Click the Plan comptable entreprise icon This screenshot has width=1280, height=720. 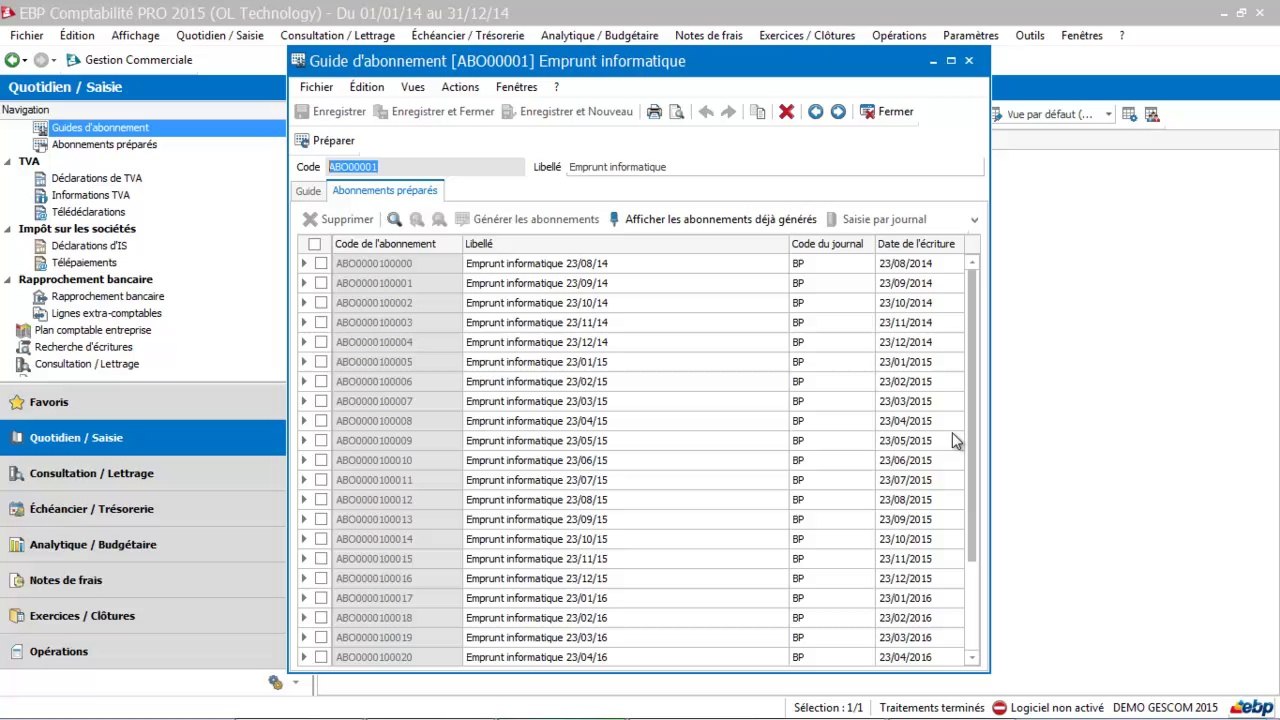(24, 331)
